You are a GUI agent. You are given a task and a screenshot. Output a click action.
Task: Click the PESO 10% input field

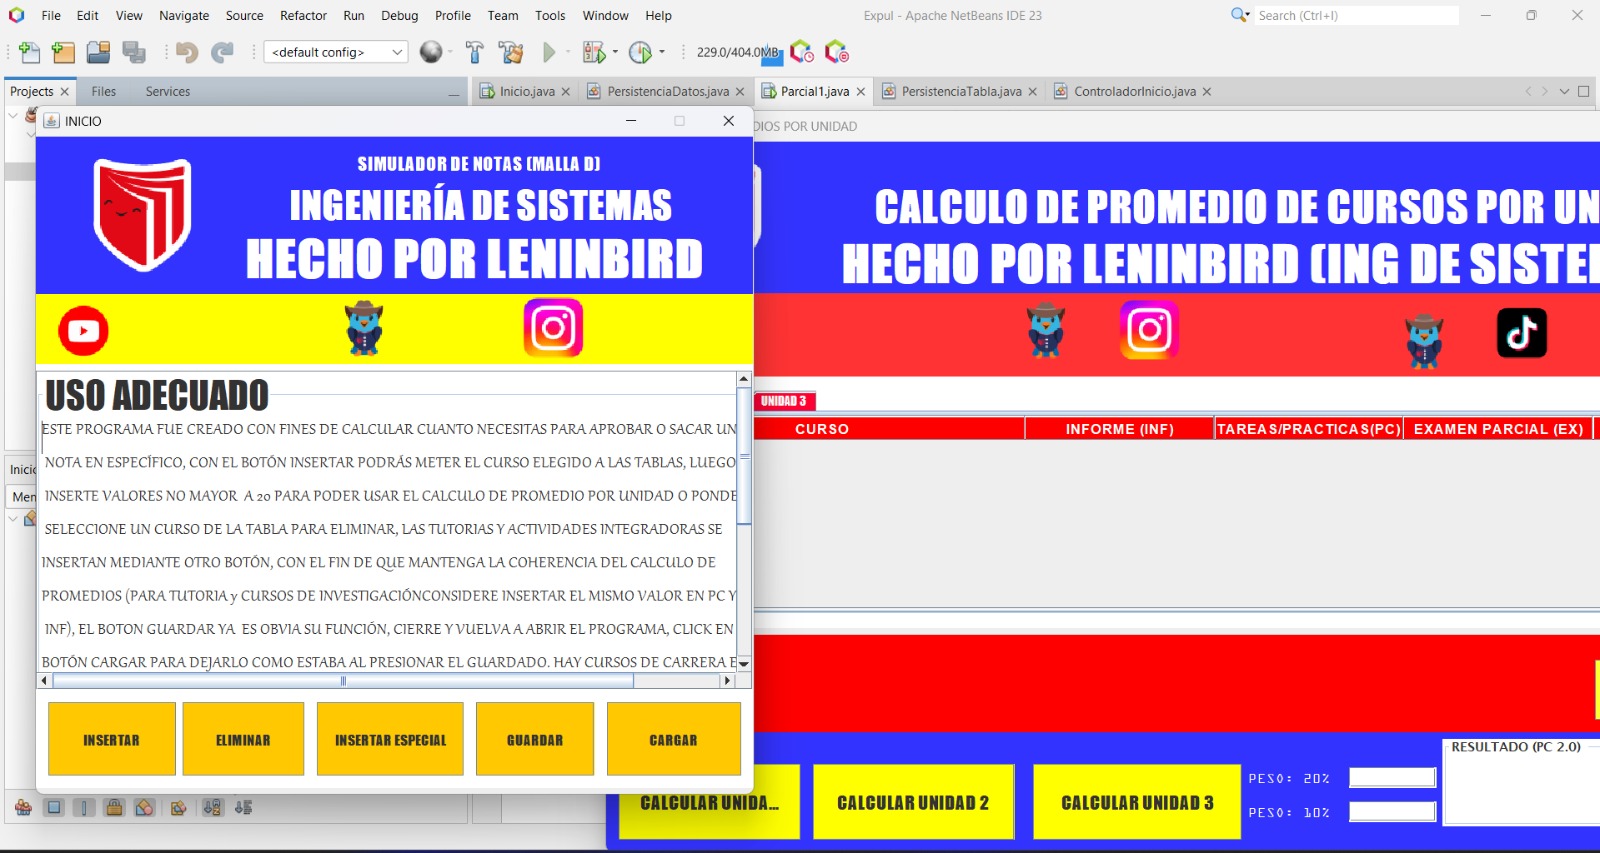coord(1392,811)
